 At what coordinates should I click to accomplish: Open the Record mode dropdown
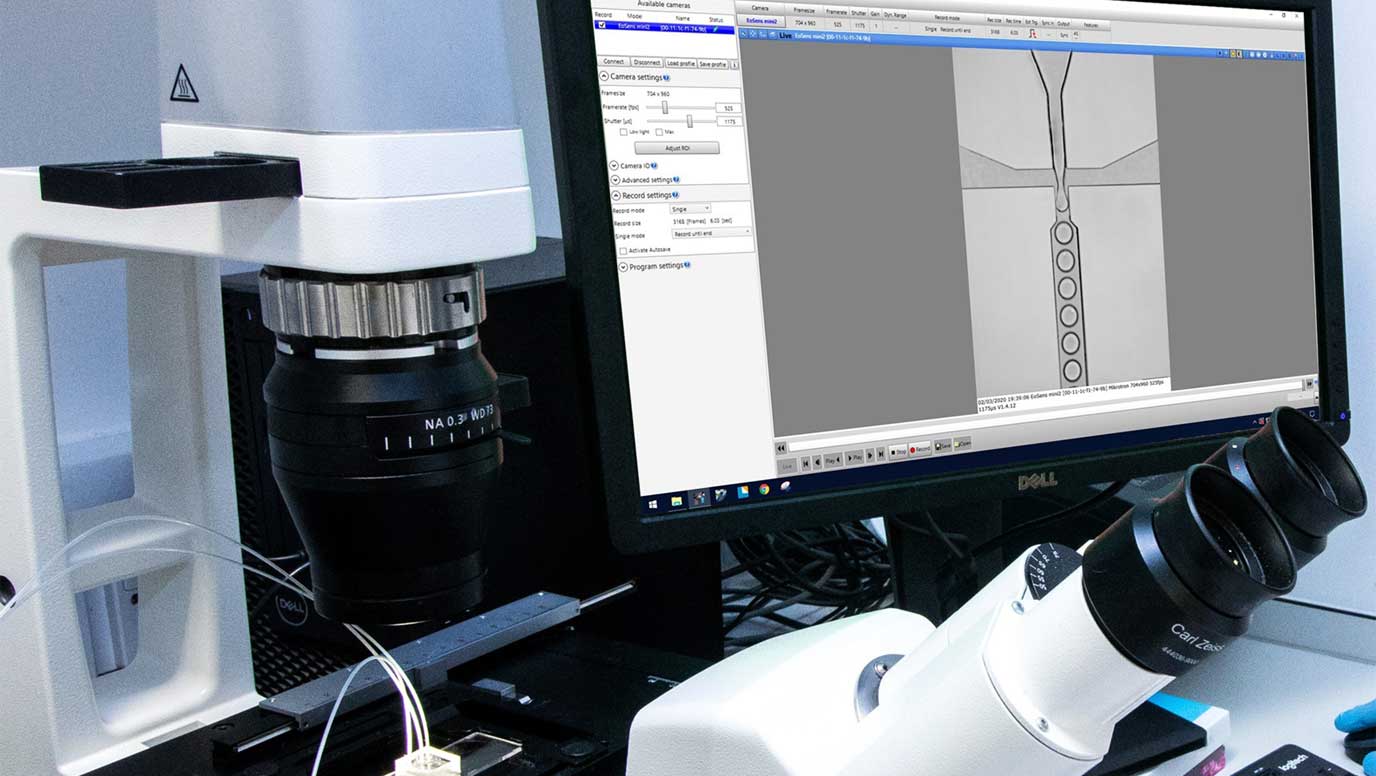pos(690,208)
